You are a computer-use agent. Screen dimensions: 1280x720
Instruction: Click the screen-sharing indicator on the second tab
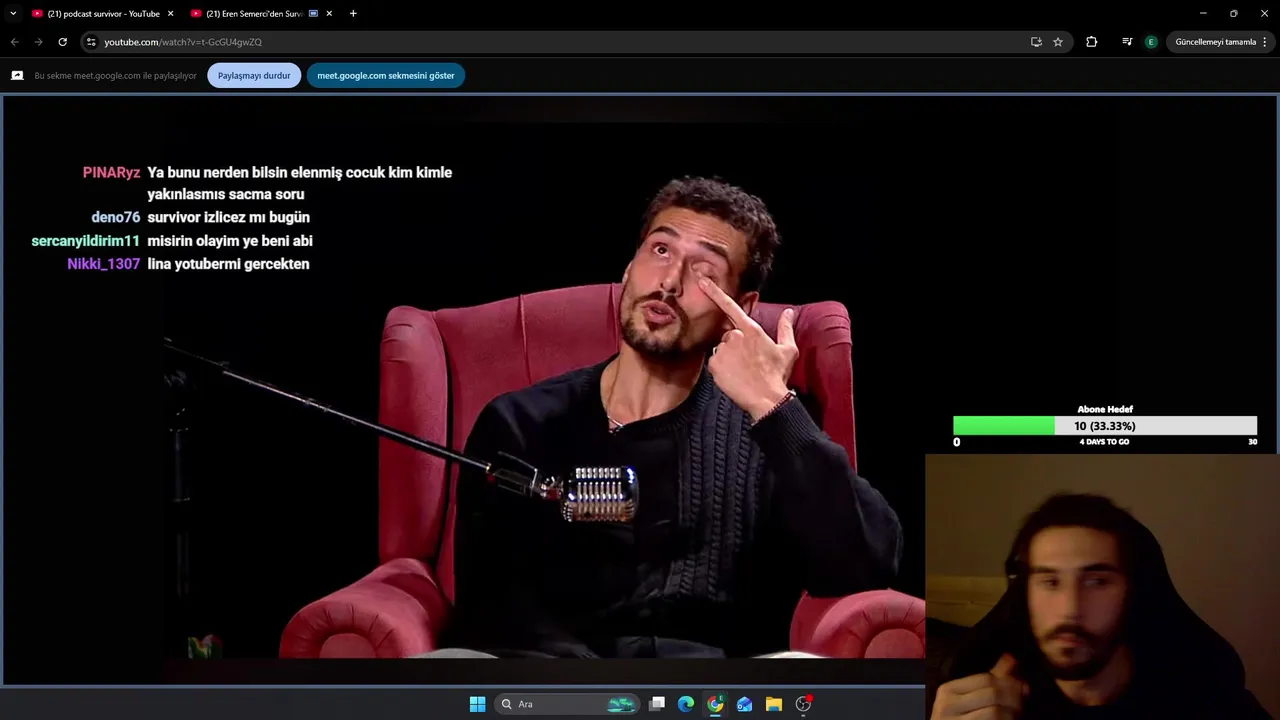313,14
